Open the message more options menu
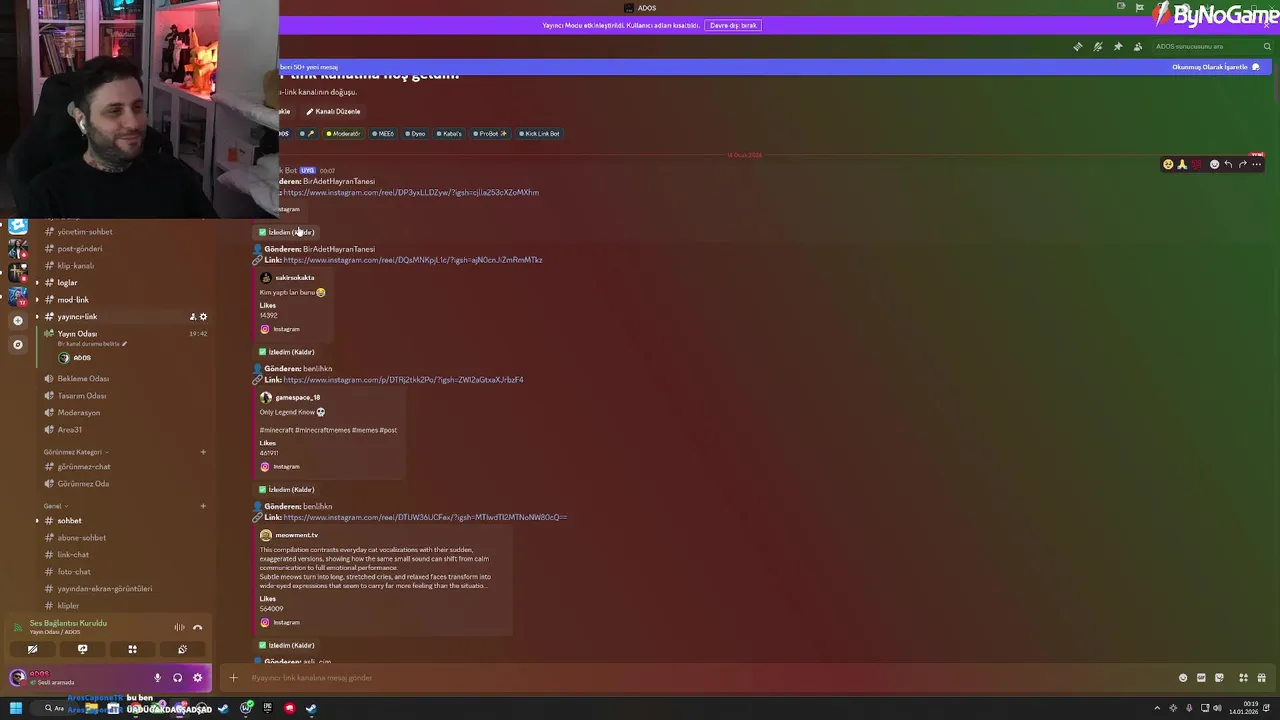Screen dimensions: 1280x720 click(x=1257, y=165)
